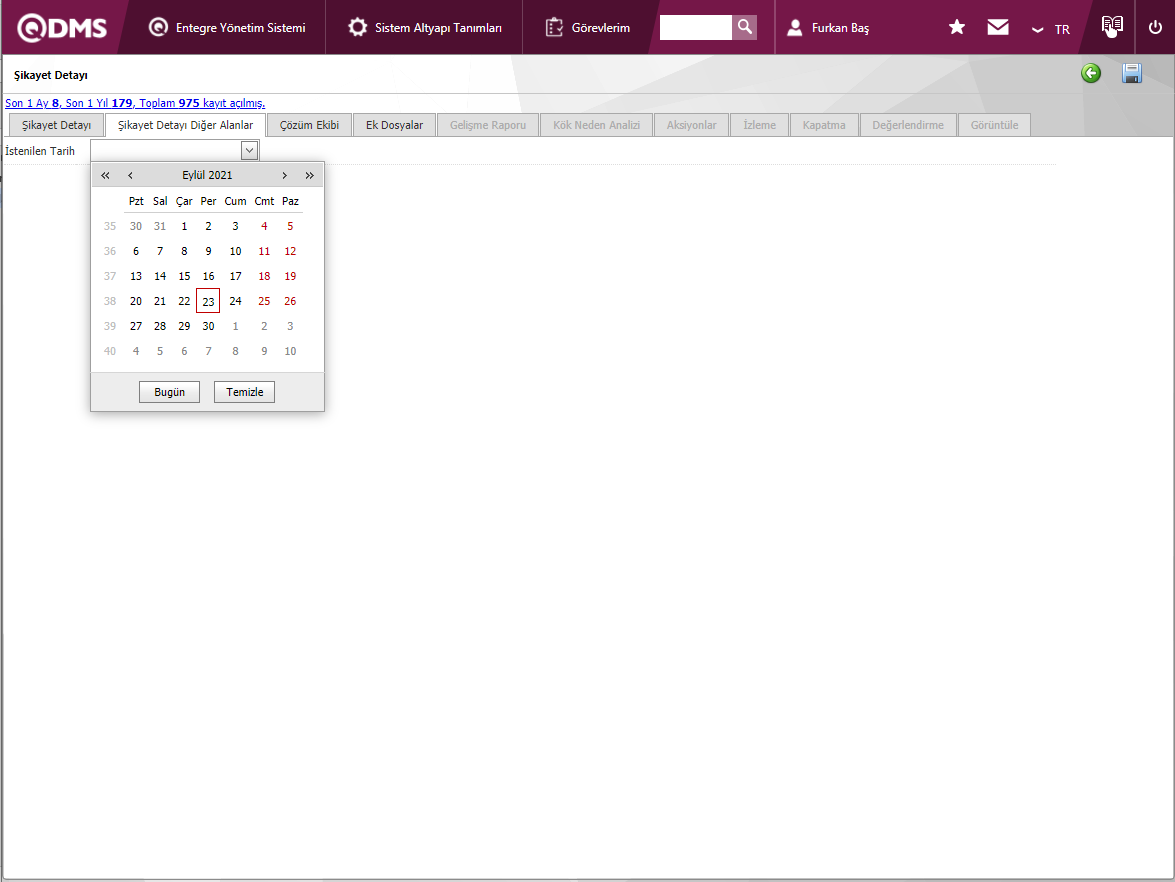
Task: Open messages via the envelope icon
Action: (x=998, y=28)
